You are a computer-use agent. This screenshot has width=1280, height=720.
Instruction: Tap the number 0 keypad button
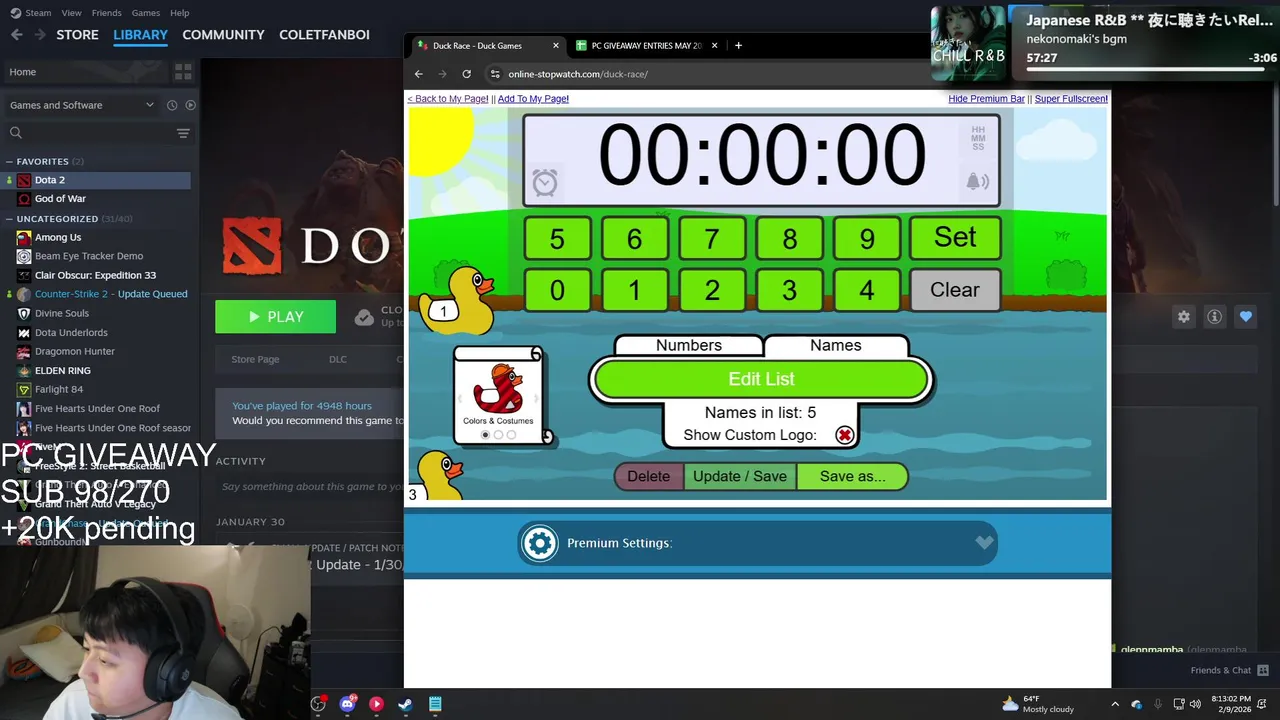tap(557, 290)
